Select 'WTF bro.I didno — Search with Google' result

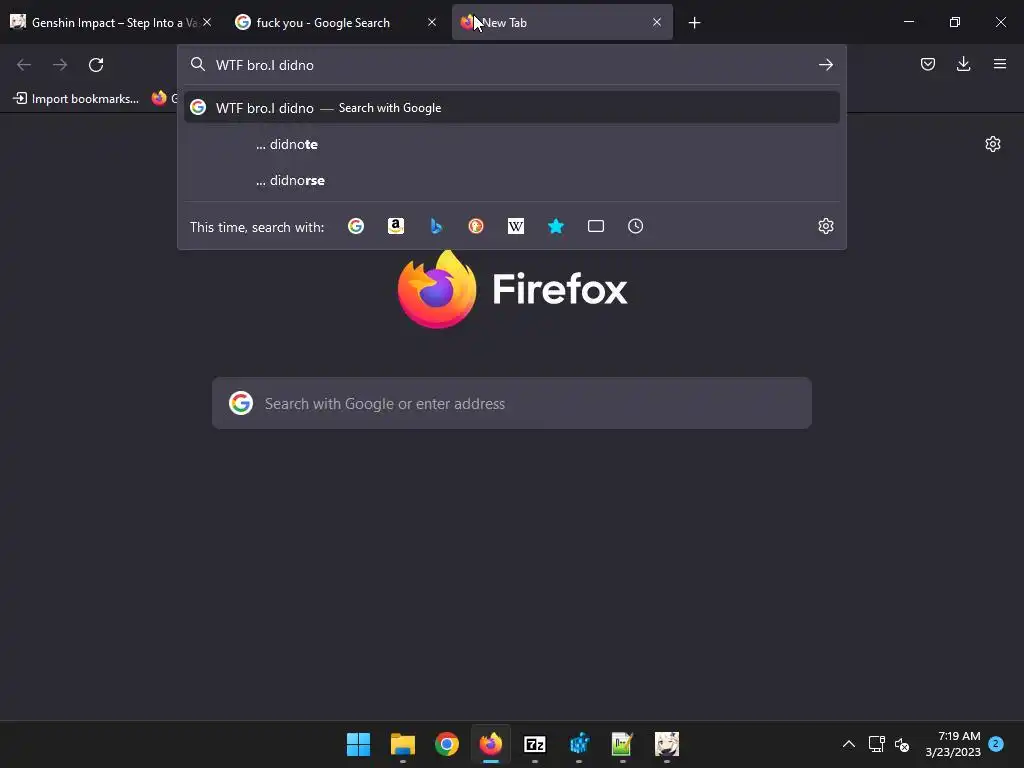coord(512,108)
